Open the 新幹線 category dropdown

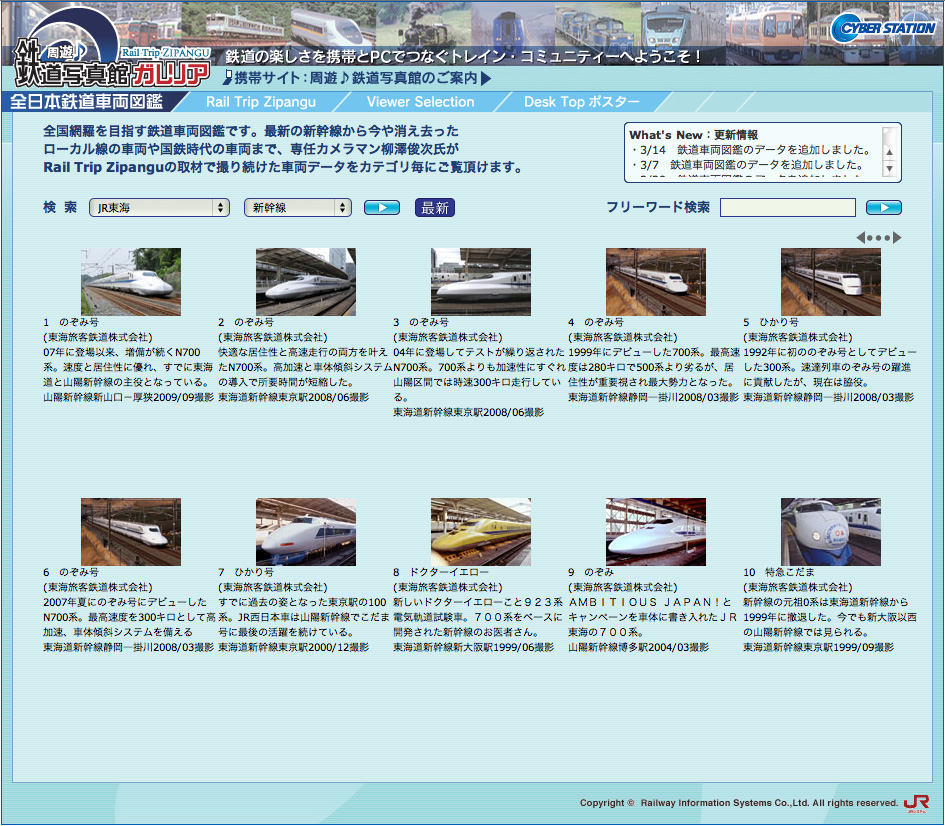[x=298, y=208]
